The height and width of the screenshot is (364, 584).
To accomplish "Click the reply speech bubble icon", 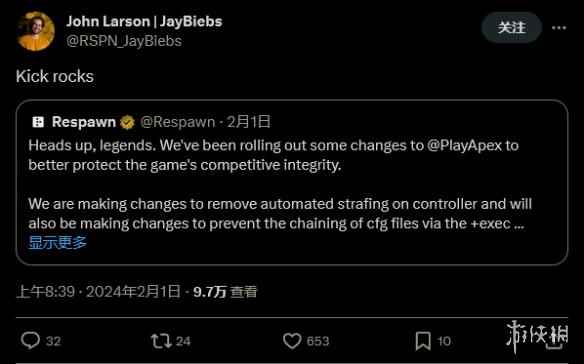I will 31,340.
